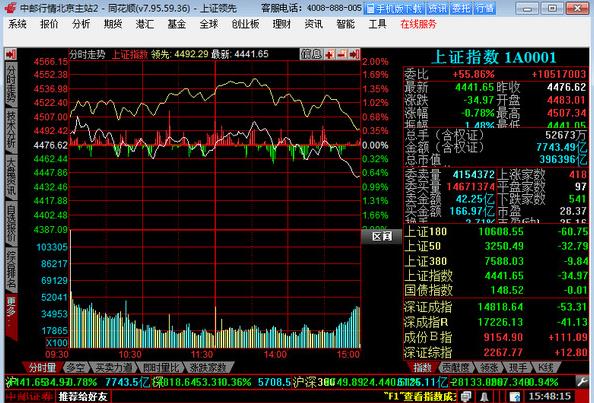
Task: Open the 分析 menu
Action: pyautogui.click(x=81, y=24)
